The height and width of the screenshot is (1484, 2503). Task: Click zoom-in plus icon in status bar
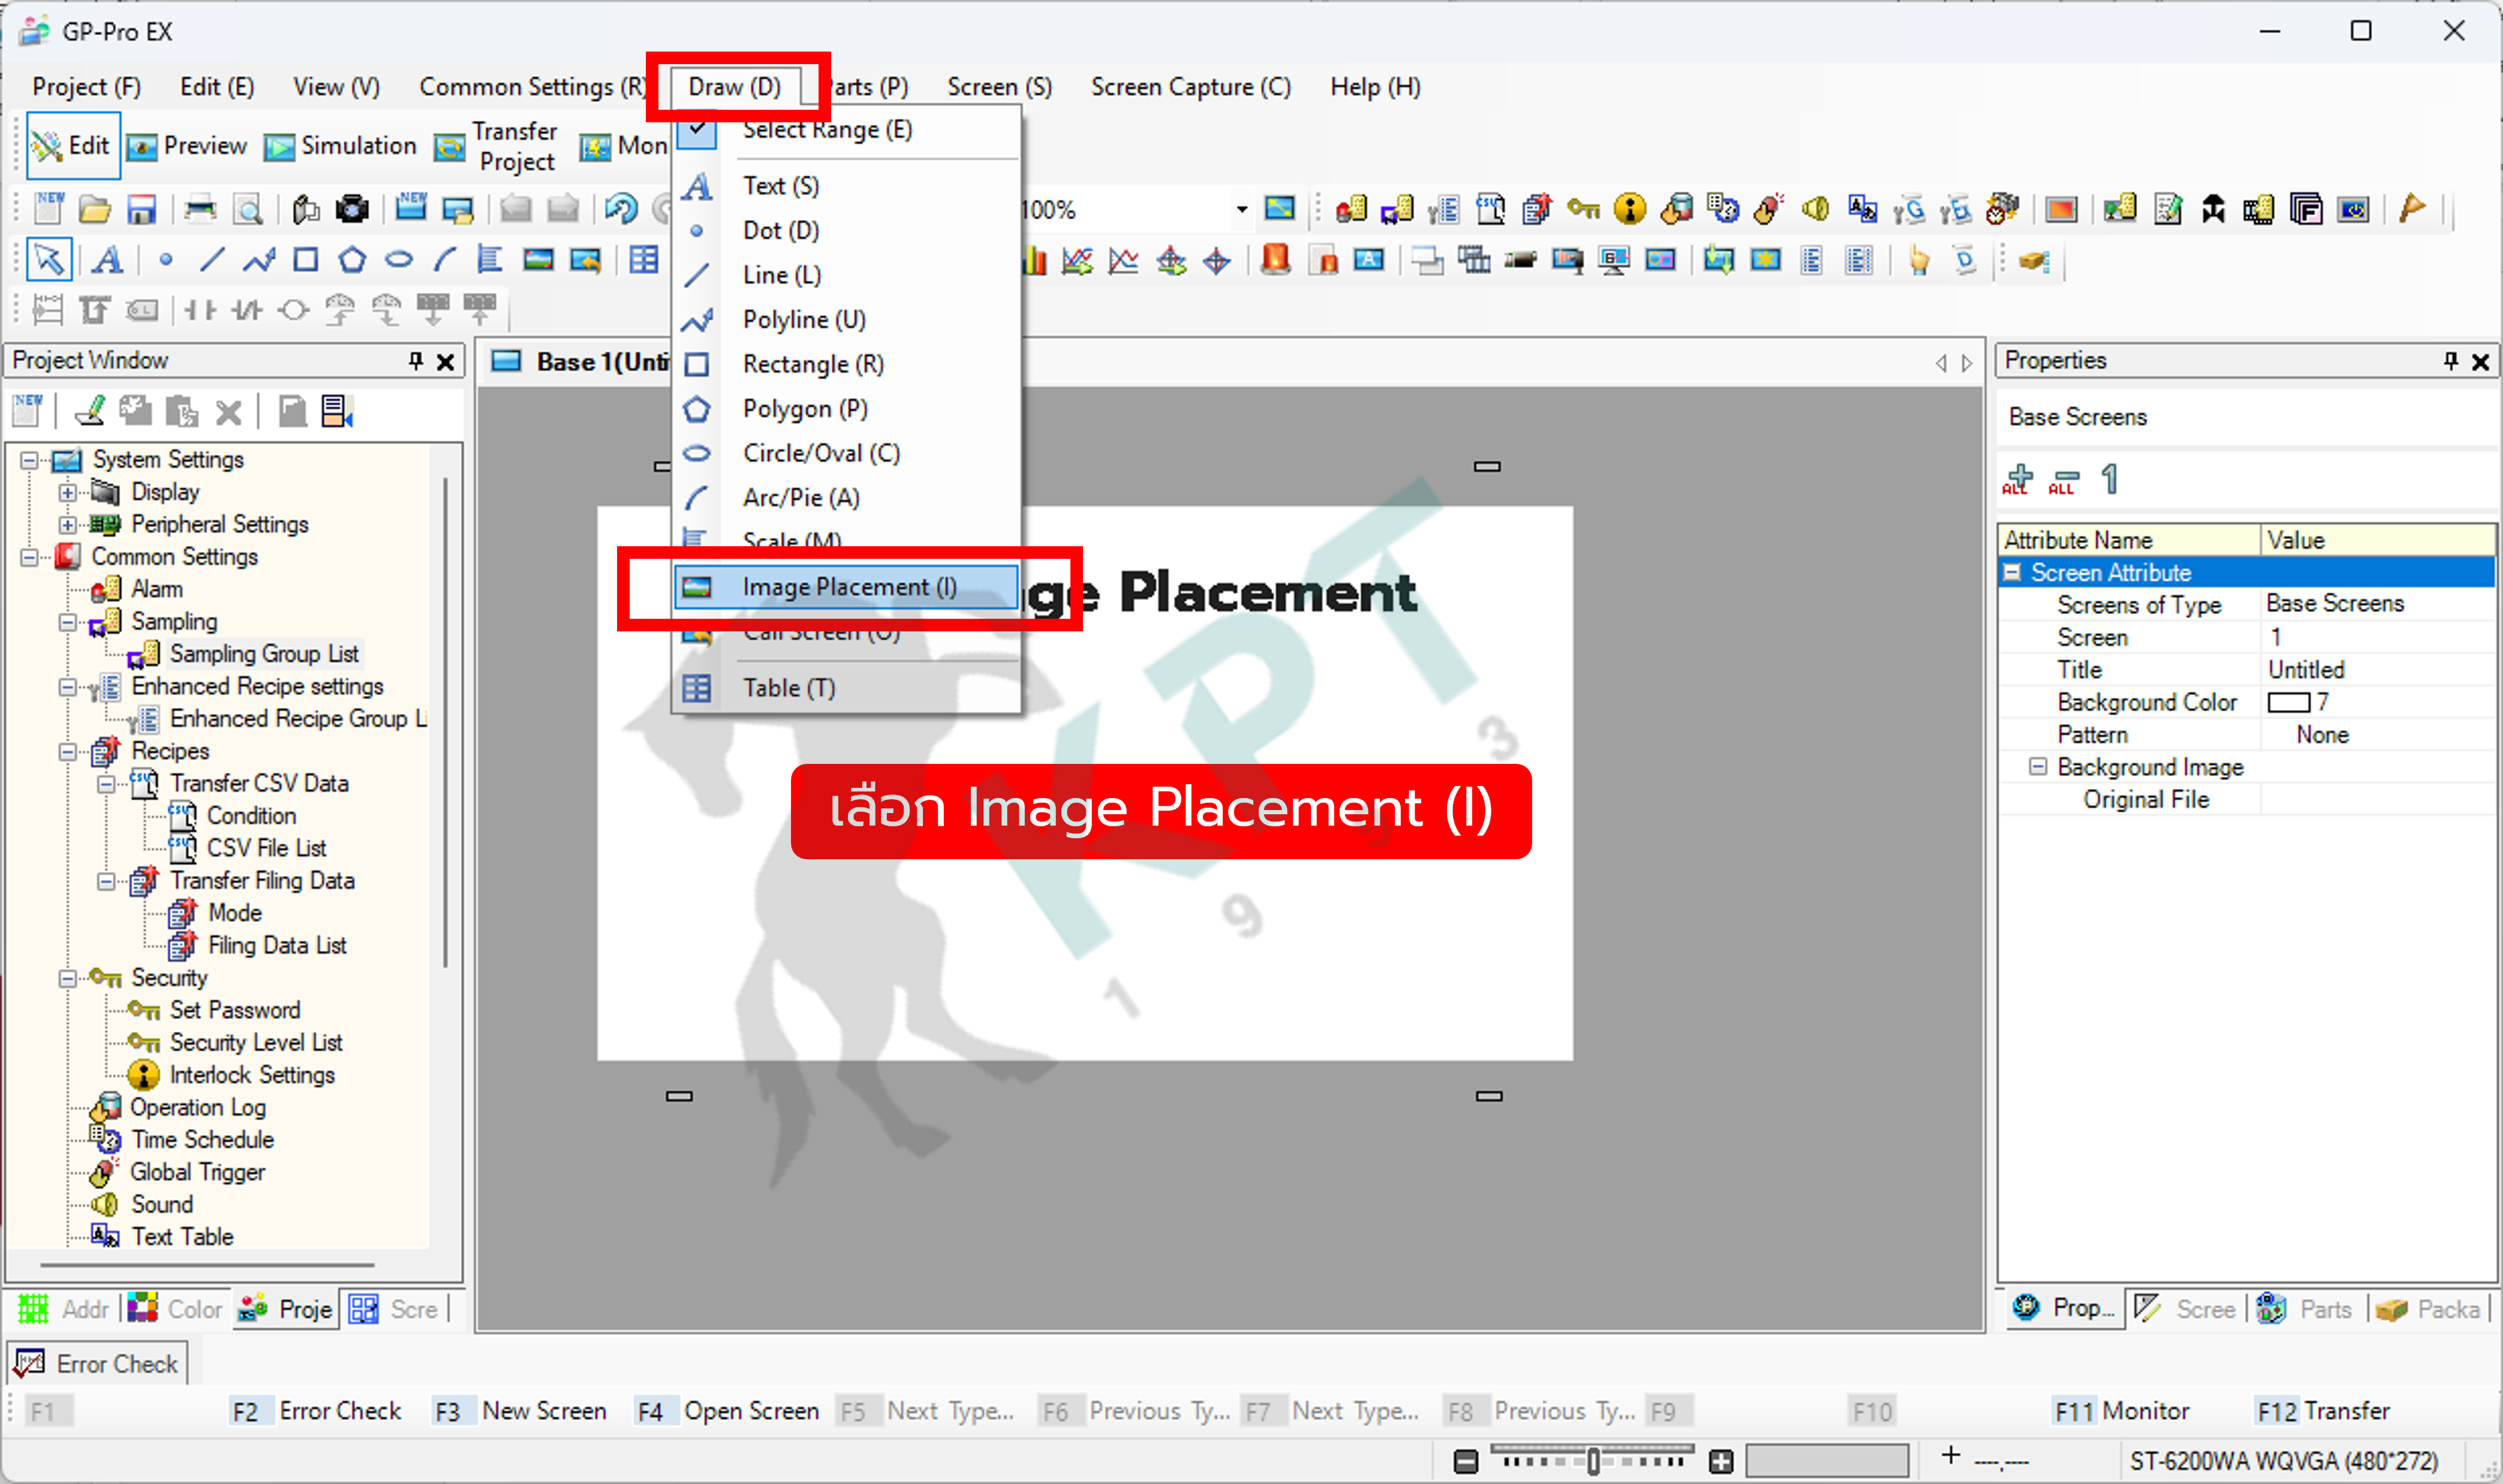(1721, 1461)
